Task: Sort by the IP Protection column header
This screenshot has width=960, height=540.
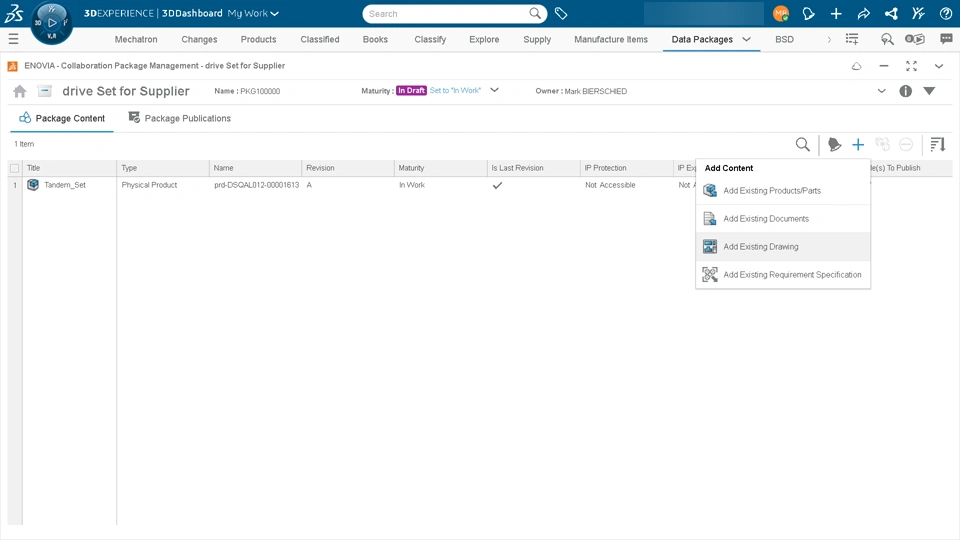Action: (x=626, y=168)
